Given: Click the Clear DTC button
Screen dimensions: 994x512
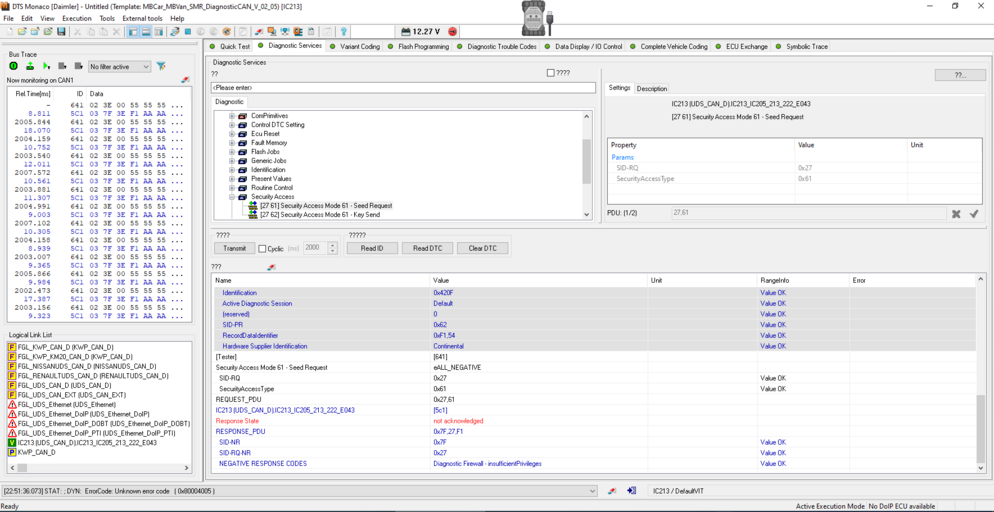Looking at the screenshot, I should 482,248.
